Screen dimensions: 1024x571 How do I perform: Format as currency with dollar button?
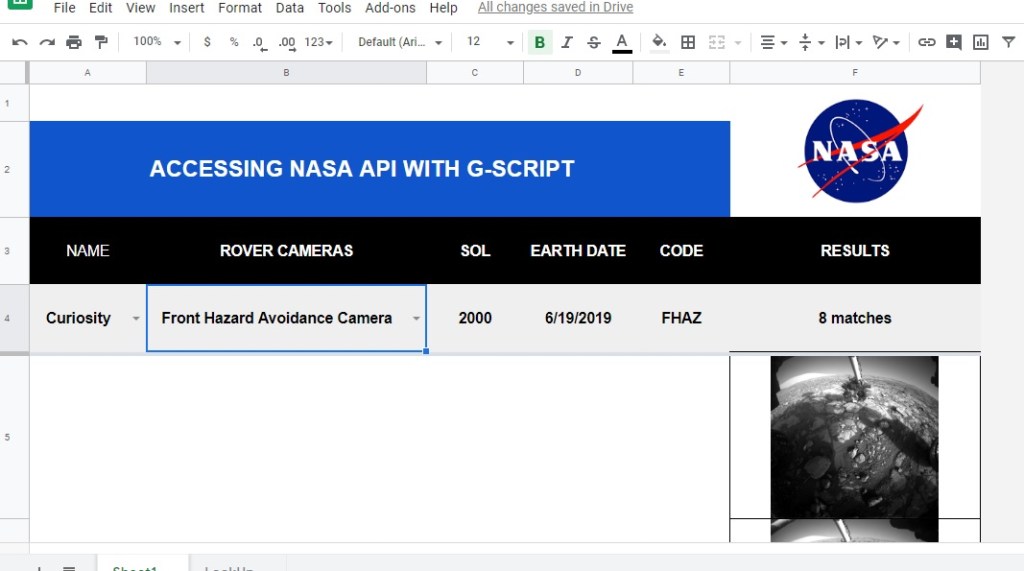point(207,42)
